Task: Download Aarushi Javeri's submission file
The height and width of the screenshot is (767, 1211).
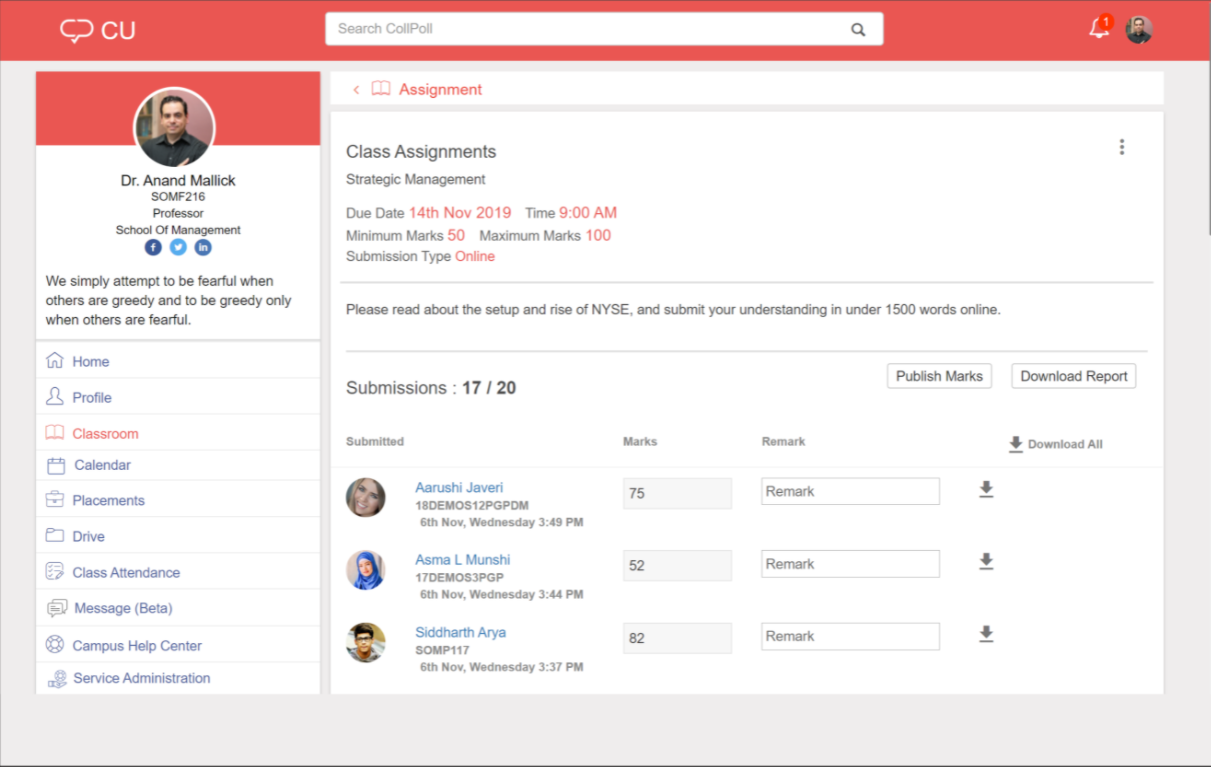Action: coord(986,489)
